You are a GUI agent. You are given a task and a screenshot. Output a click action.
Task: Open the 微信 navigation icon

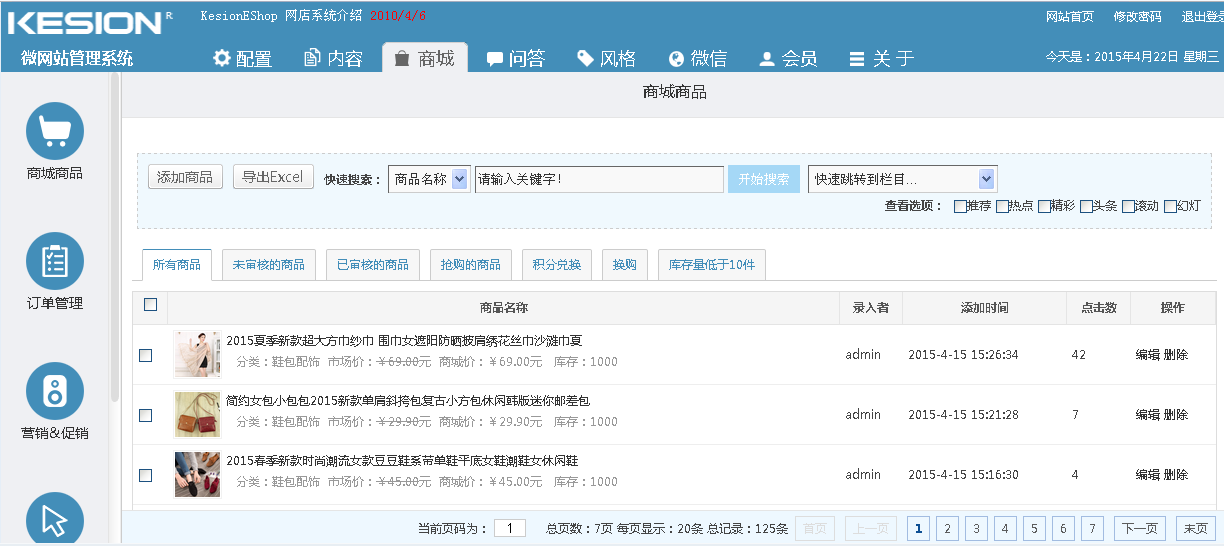click(x=677, y=59)
